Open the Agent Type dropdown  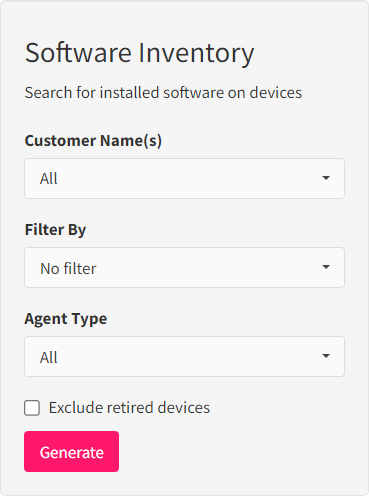point(184,356)
